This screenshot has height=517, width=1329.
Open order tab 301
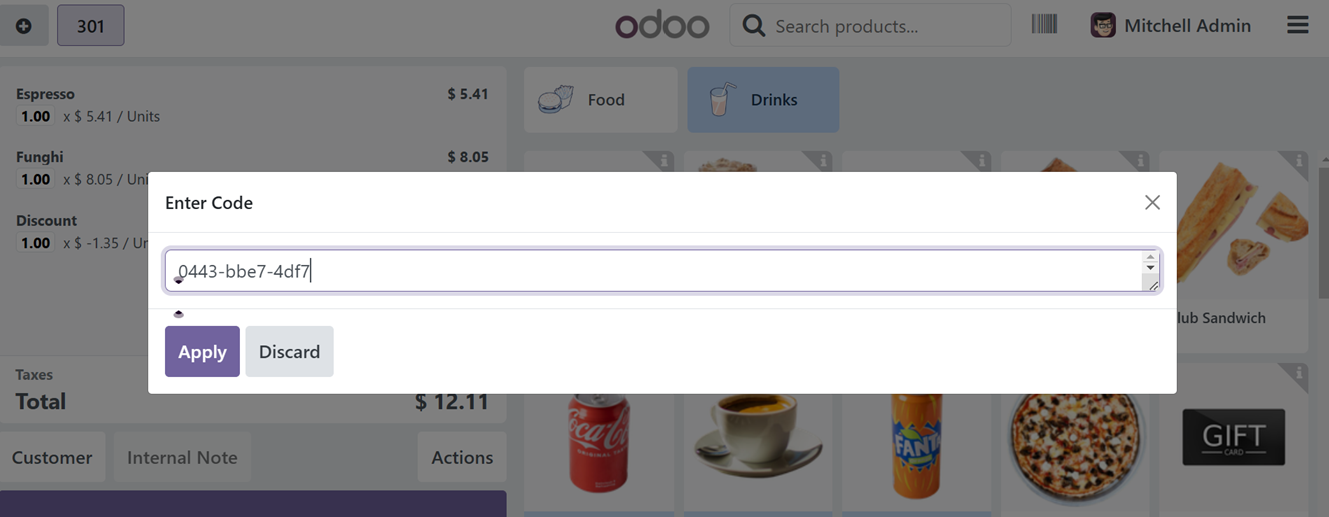coord(91,26)
